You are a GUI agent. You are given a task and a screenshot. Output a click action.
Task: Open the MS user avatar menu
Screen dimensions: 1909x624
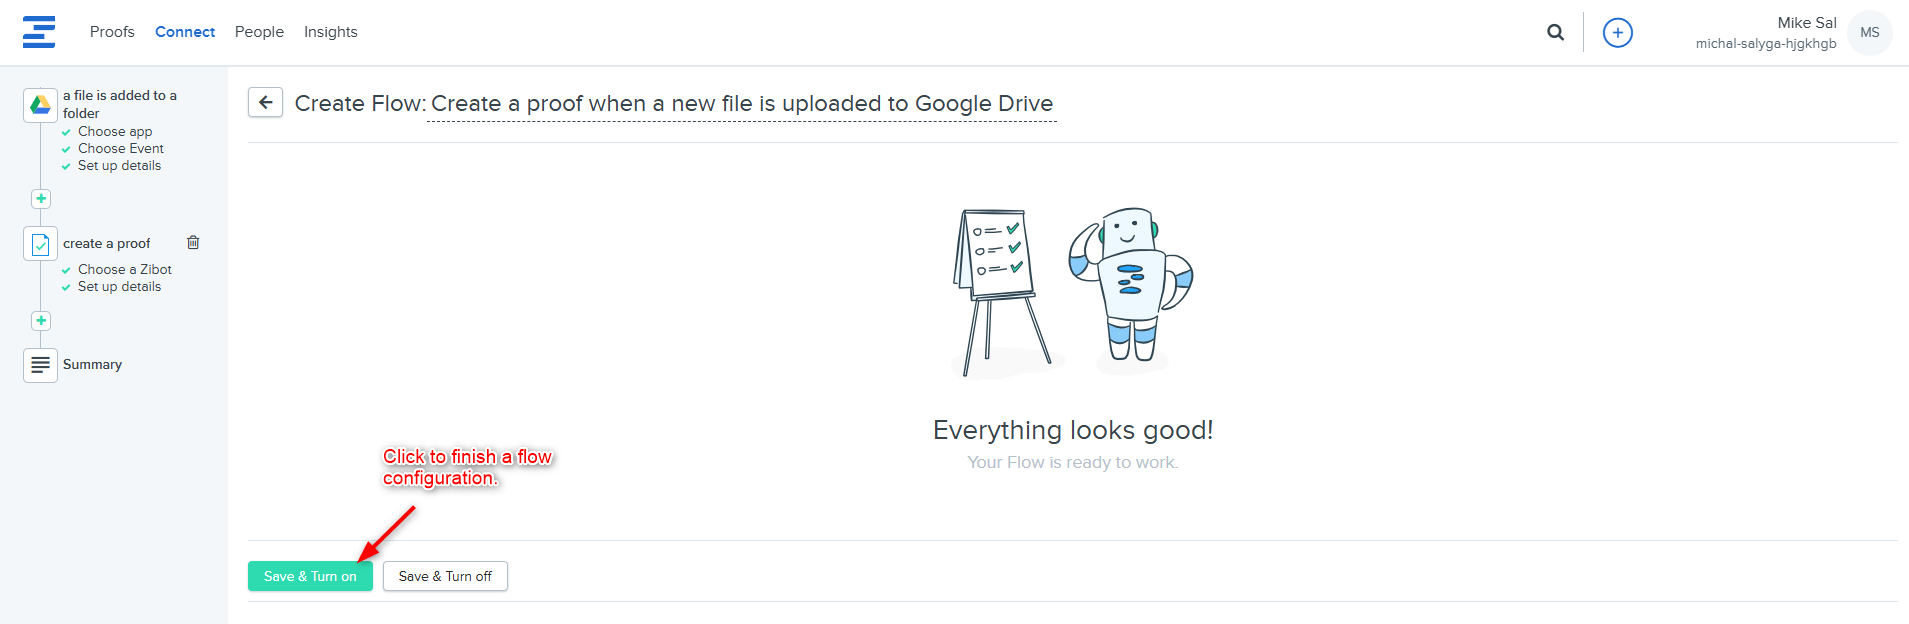click(x=1869, y=33)
